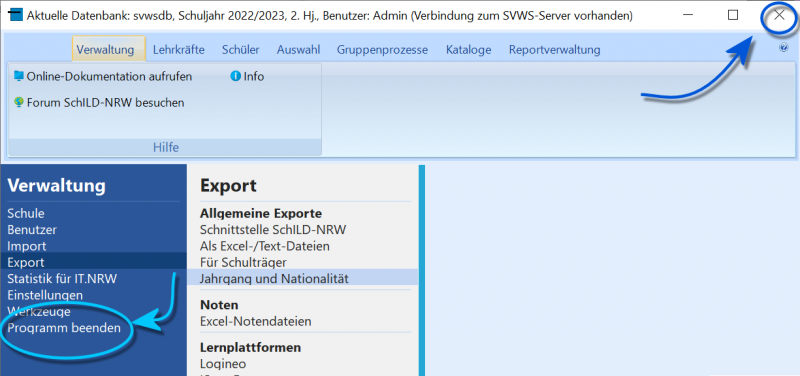Select Programm beenden in the sidebar

[64, 328]
